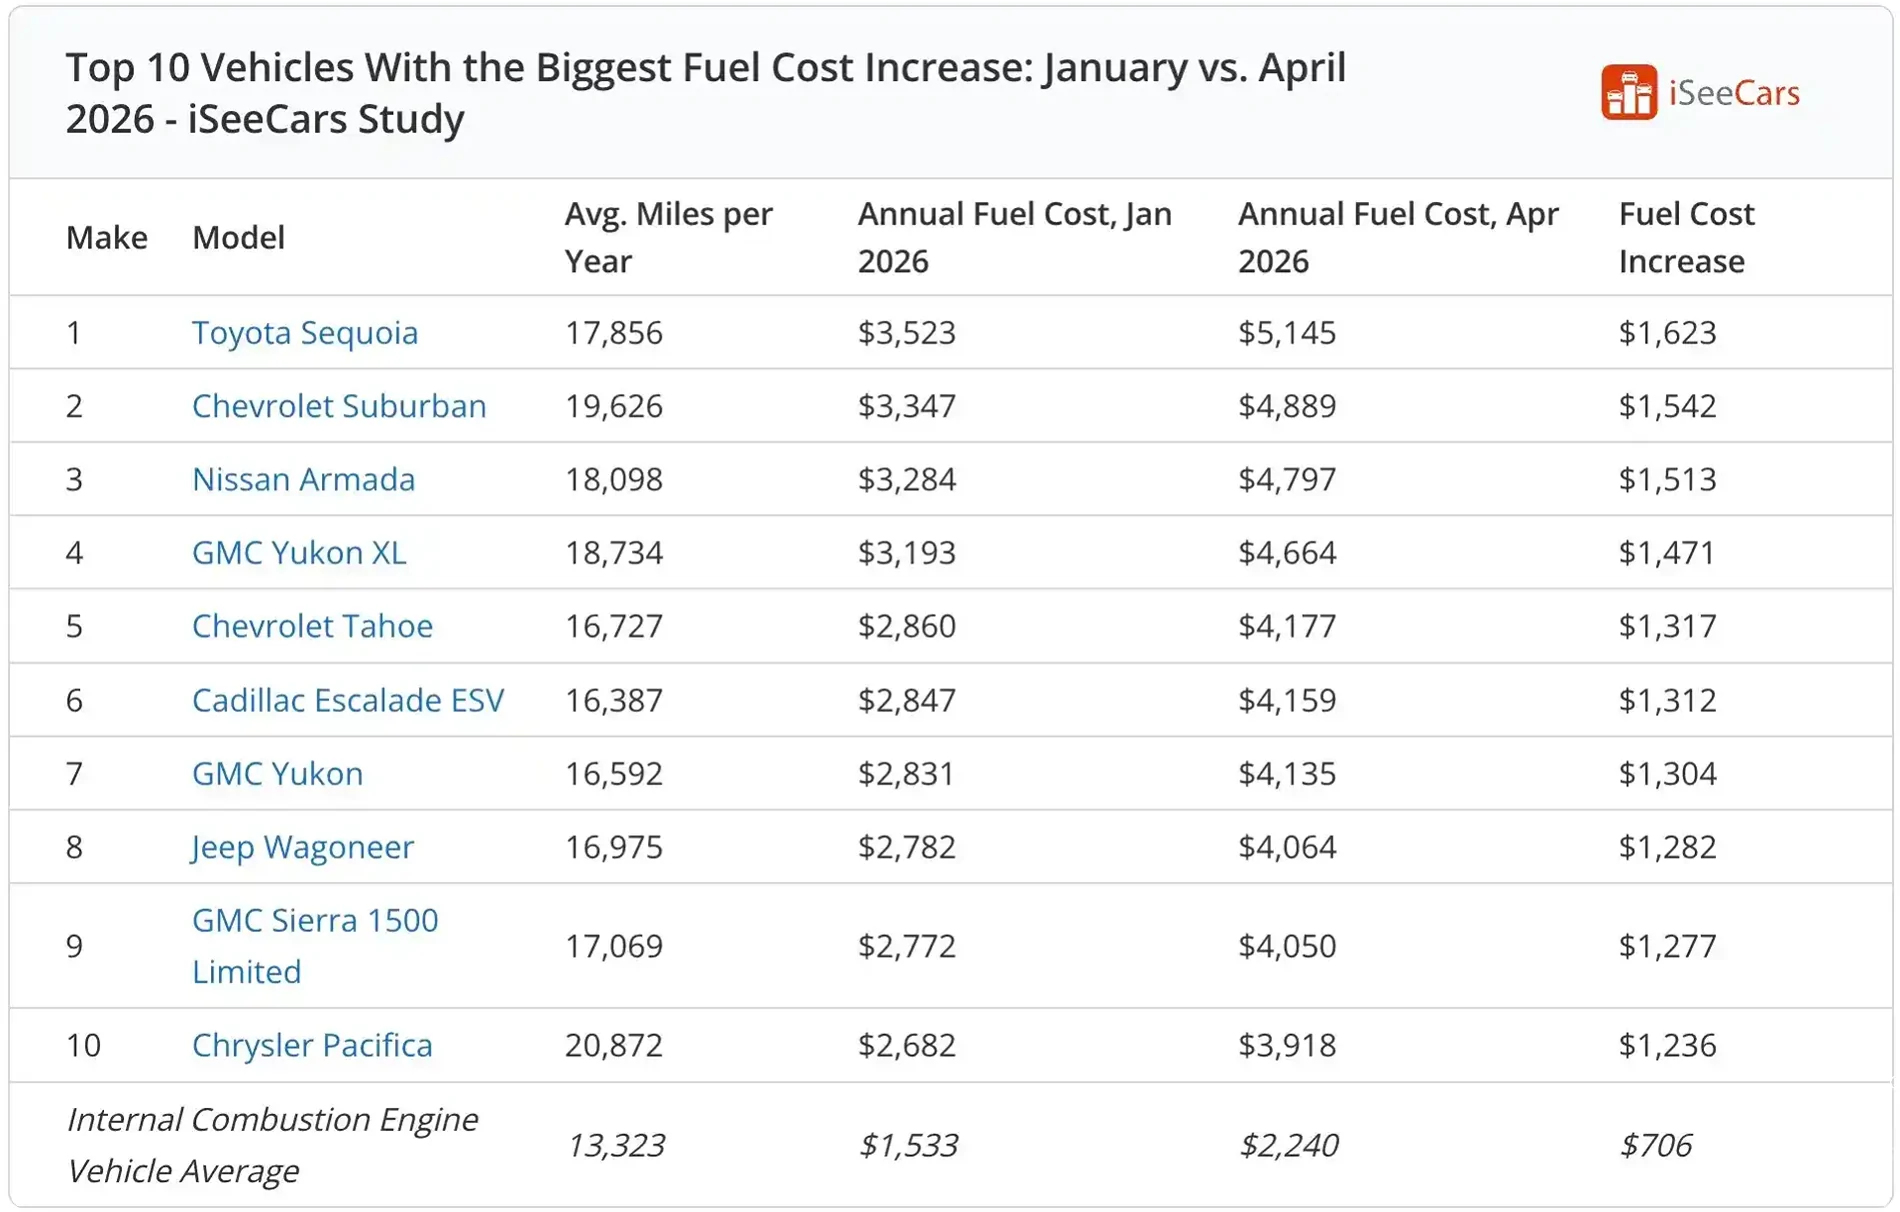Follow the Chrysler Pacifica link

tap(312, 1045)
